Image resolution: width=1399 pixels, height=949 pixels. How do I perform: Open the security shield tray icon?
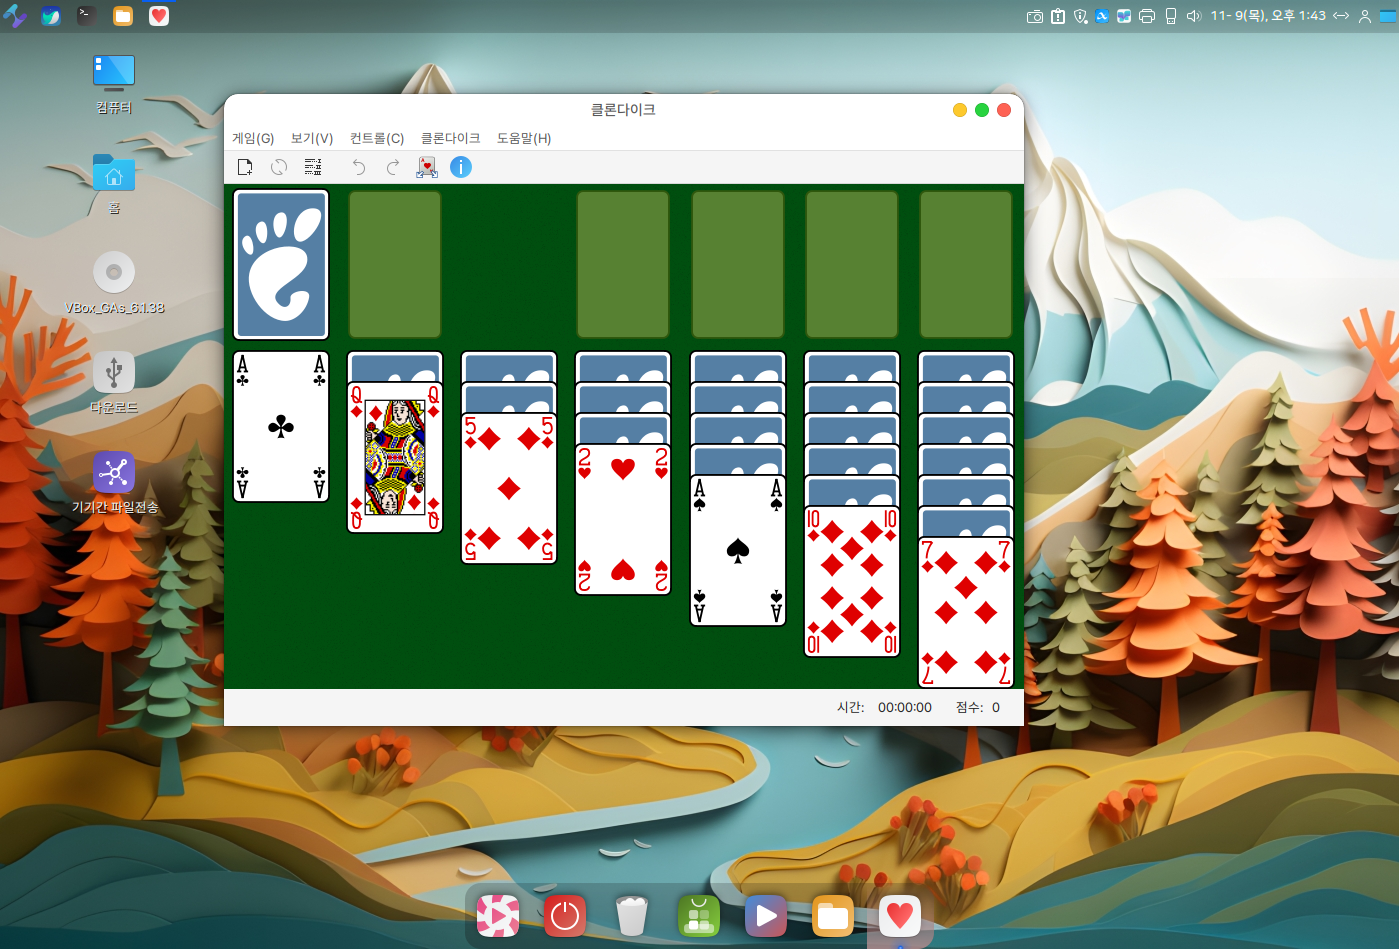(1080, 16)
